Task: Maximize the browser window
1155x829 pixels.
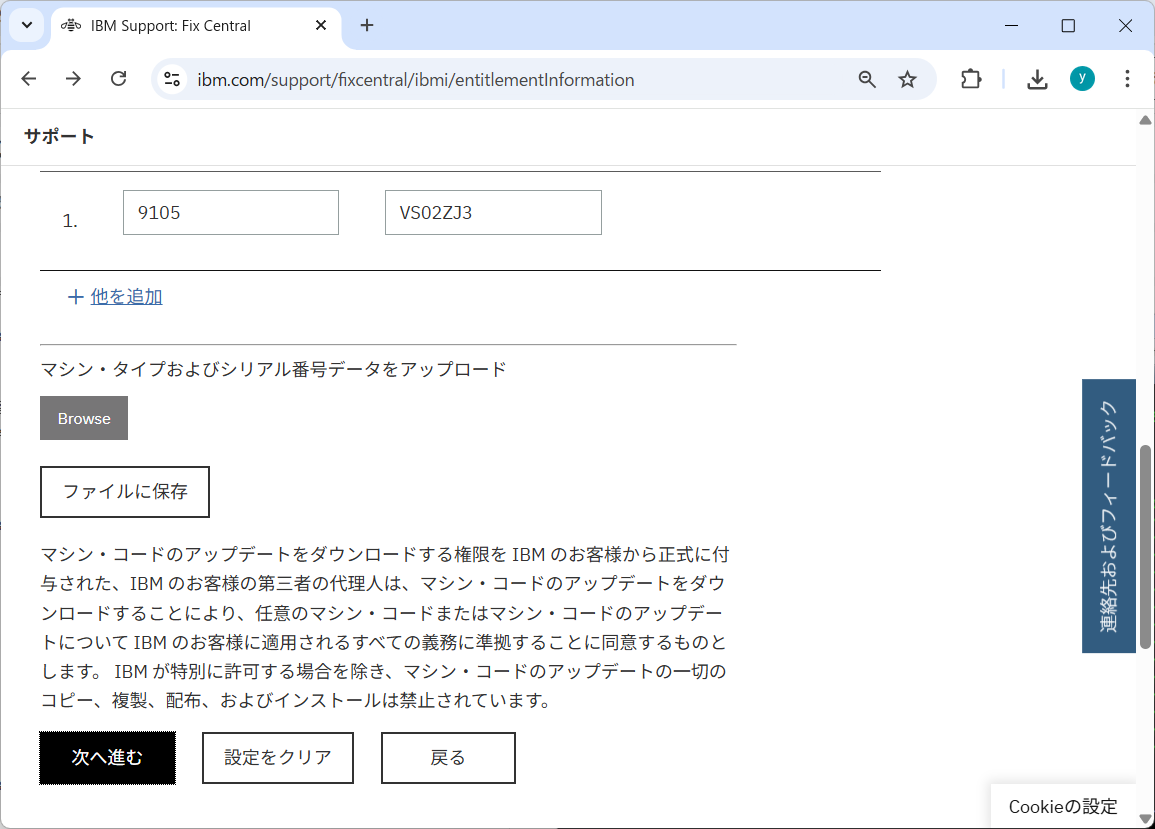Action: (1068, 26)
